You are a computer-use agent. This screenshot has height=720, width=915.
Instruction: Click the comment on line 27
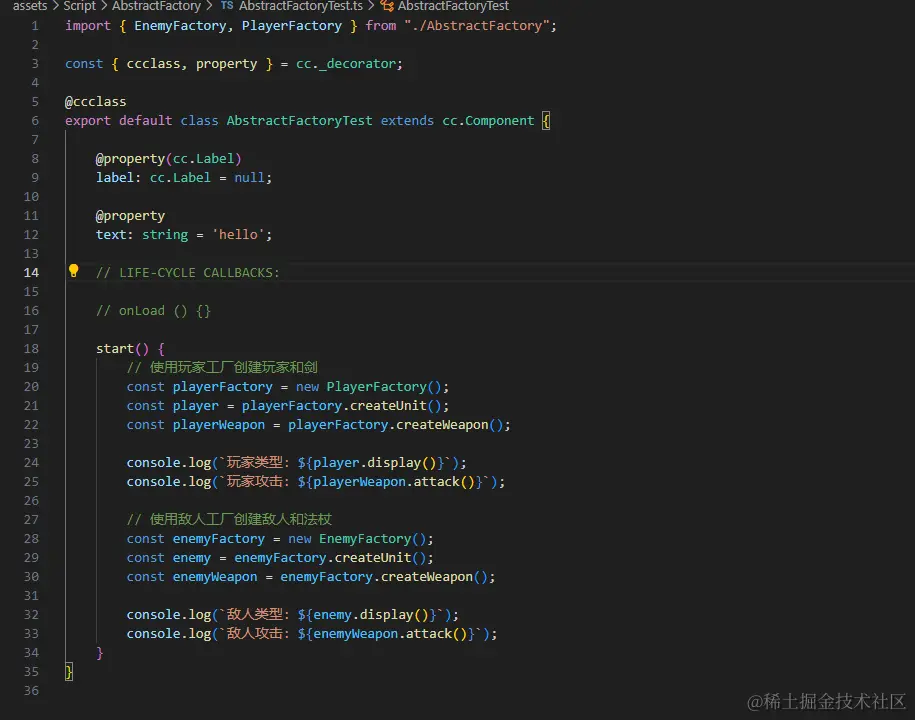pyautogui.click(x=229, y=519)
